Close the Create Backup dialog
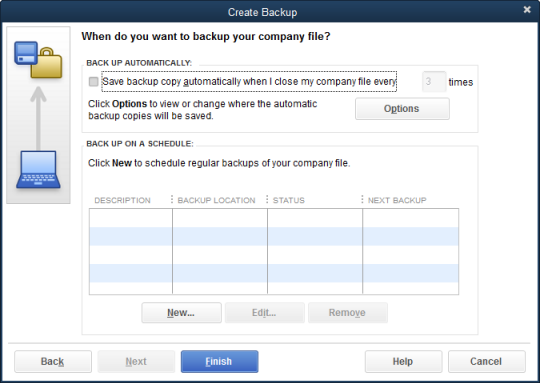Viewport: 540px width, 383px height. tap(527, 10)
